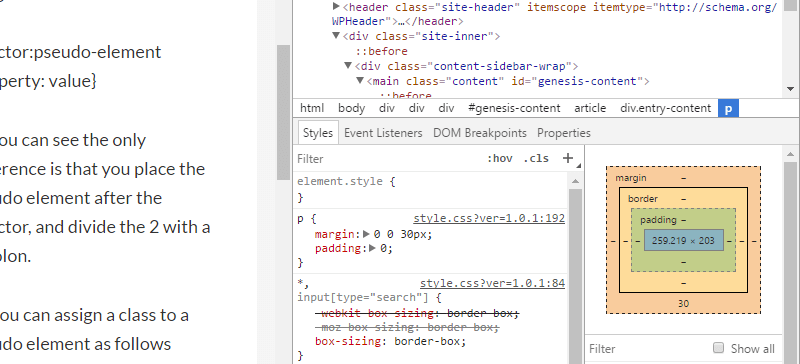The width and height of the screenshot is (800, 364).
Task: Click the box-sizing: border-box declaration
Action: click(x=391, y=341)
